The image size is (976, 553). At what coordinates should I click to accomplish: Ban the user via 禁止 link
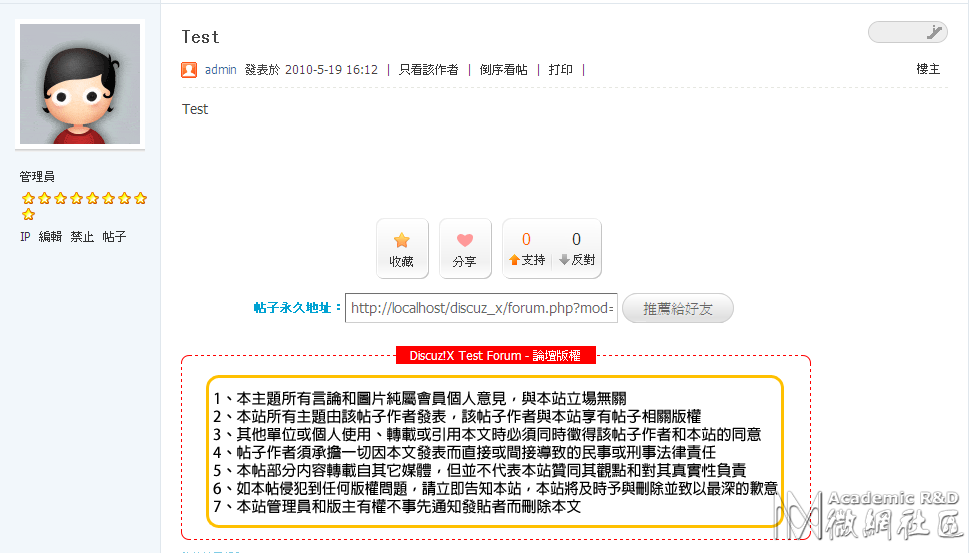(x=82, y=237)
